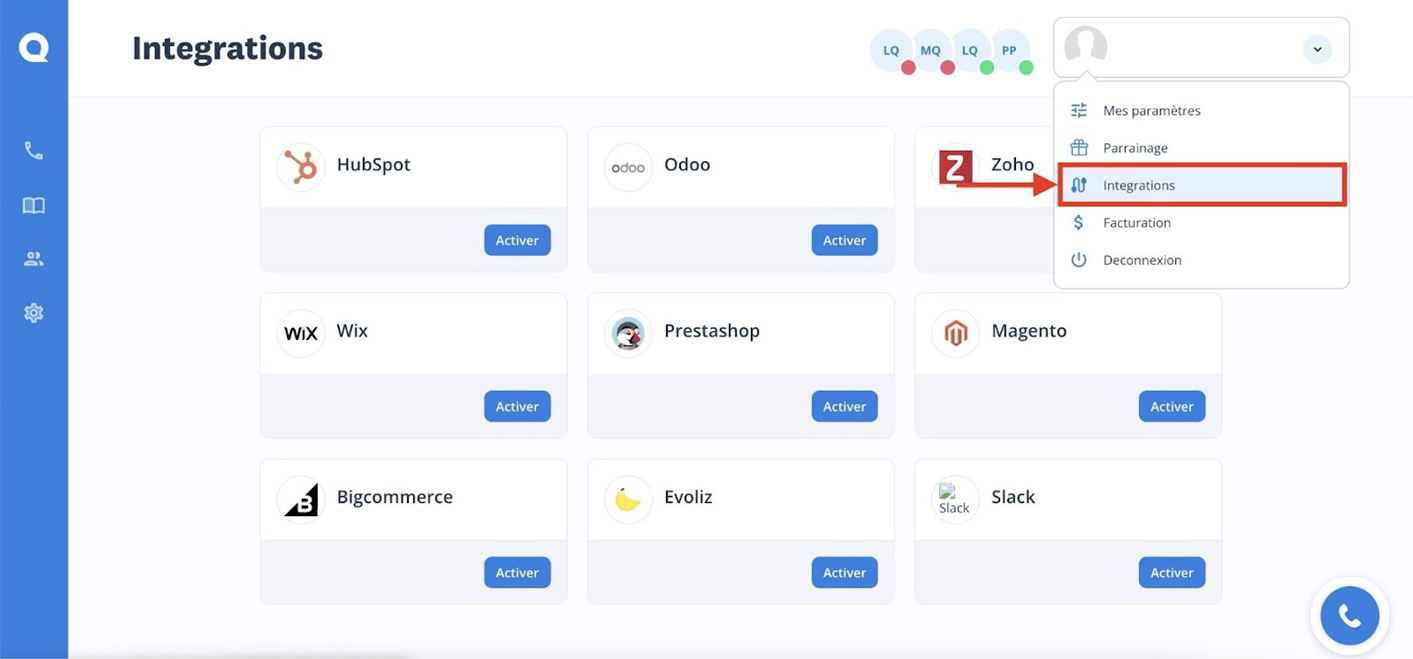
Task: Click the power icon beside Deconnexion
Action: tap(1079, 259)
